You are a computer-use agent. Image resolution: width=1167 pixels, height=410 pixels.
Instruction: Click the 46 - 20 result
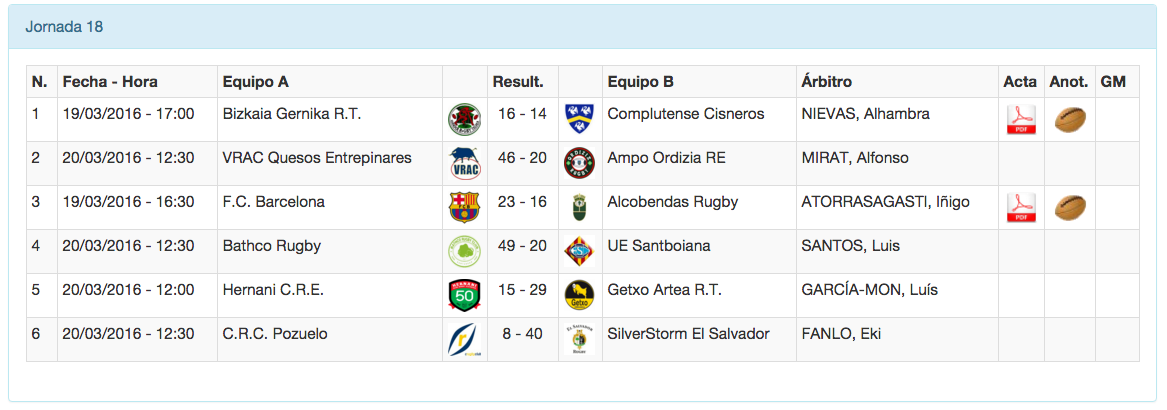coord(522,158)
